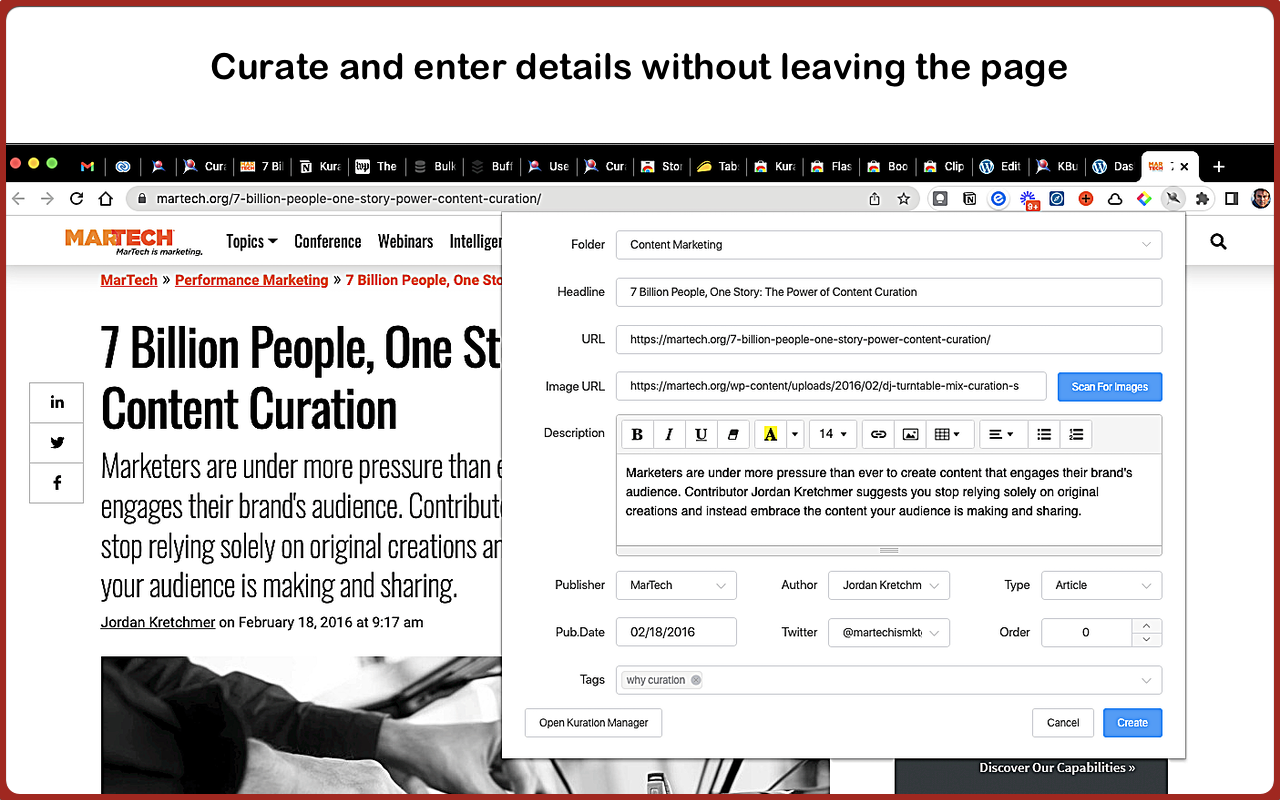Click inside the Description text area
This screenshot has width=1280, height=800.
pyautogui.click(x=889, y=498)
